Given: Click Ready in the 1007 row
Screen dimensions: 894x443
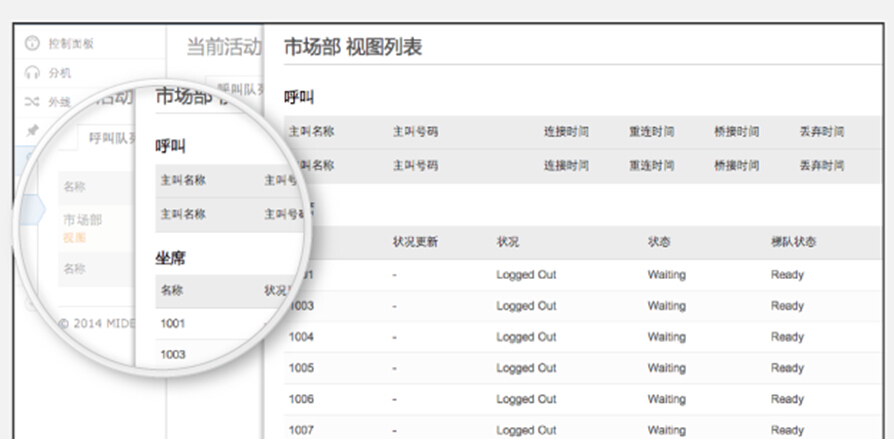Looking at the screenshot, I should point(787,430).
